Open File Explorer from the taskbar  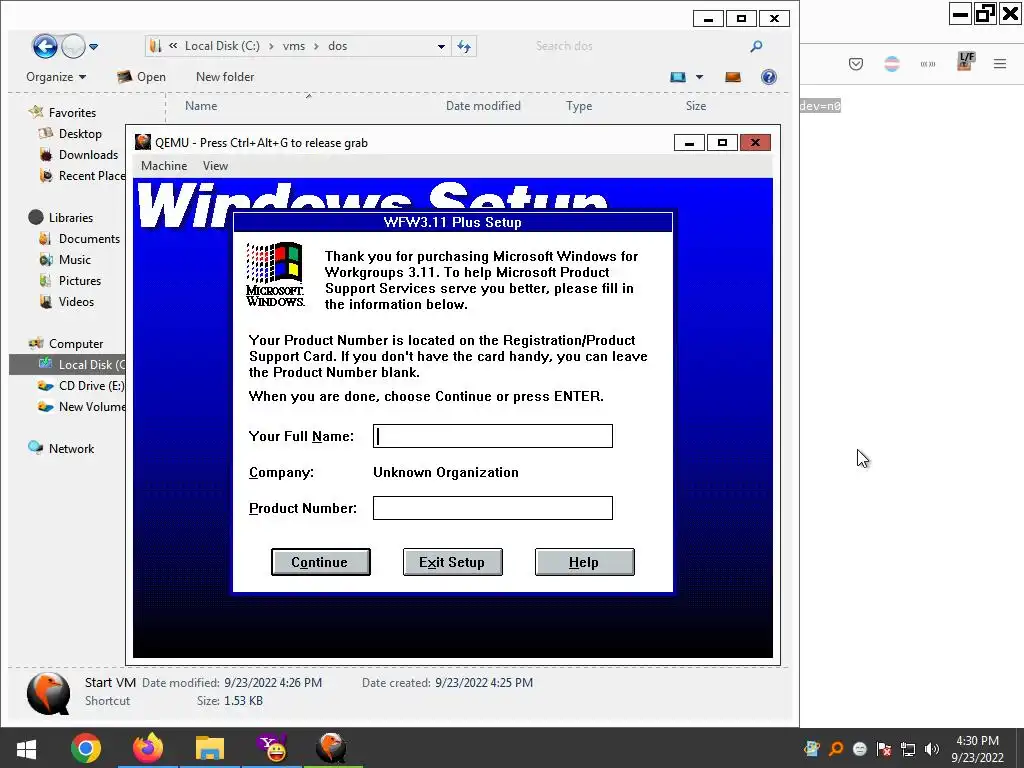tap(210, 748)
